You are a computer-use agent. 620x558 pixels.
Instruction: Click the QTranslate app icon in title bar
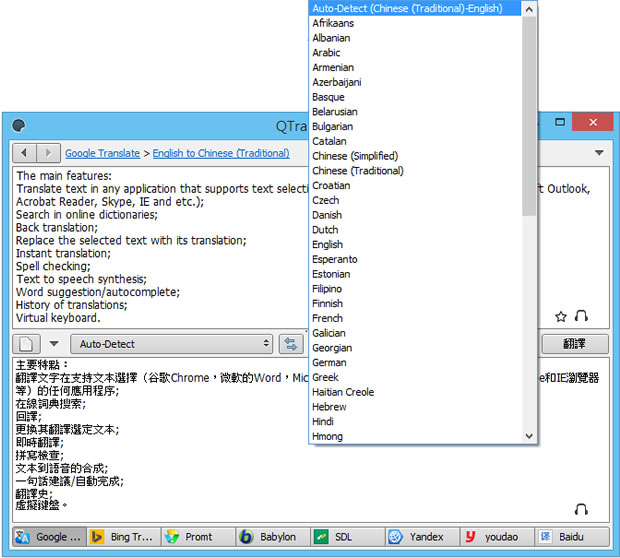pyautogui.click(x=18, y=125)
